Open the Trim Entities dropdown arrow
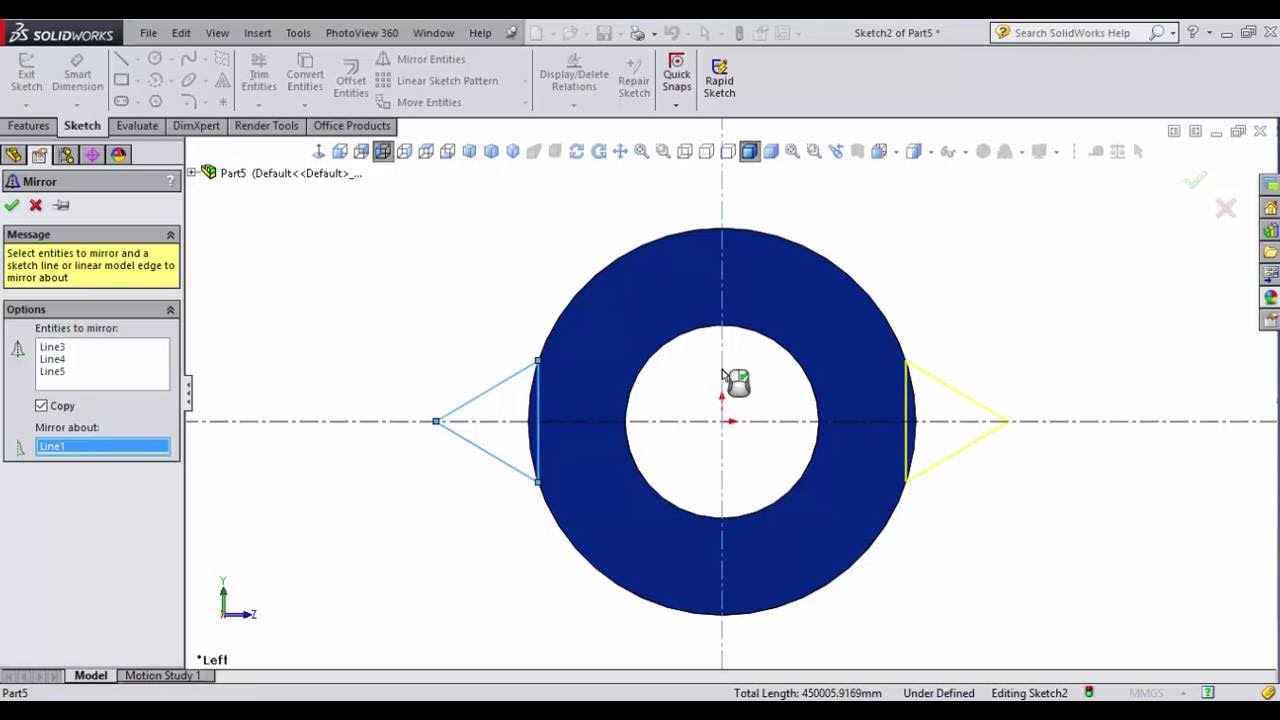1280x720 pixels. (x=259, y=104)
